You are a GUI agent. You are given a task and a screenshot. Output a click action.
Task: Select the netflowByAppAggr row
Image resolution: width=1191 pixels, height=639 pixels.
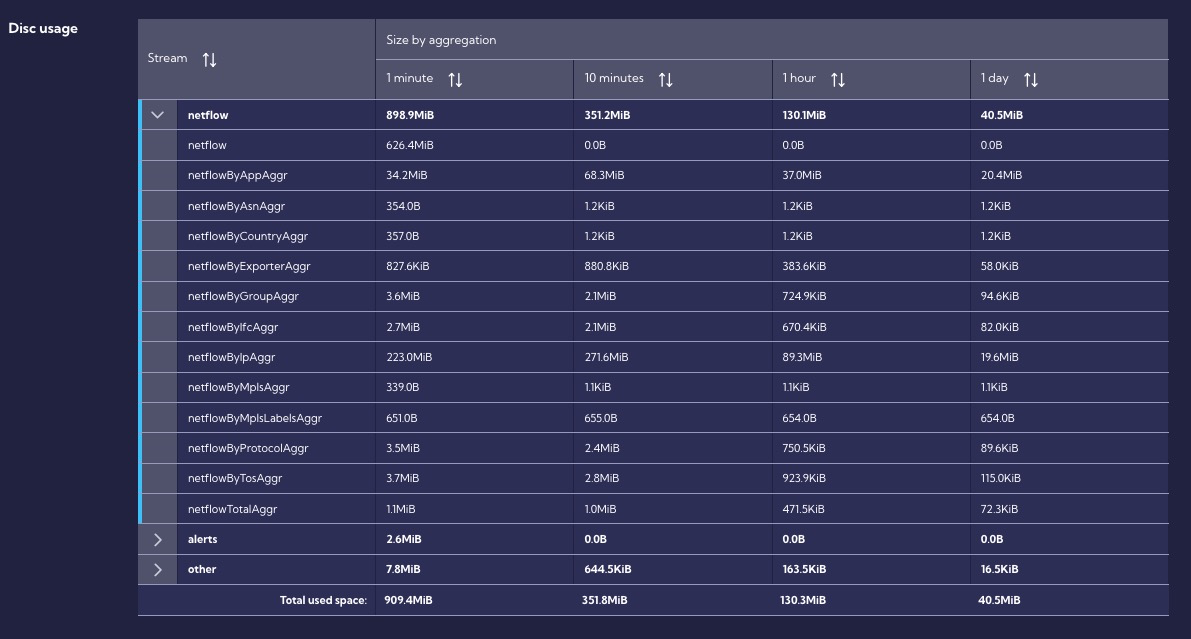[653, 176]
